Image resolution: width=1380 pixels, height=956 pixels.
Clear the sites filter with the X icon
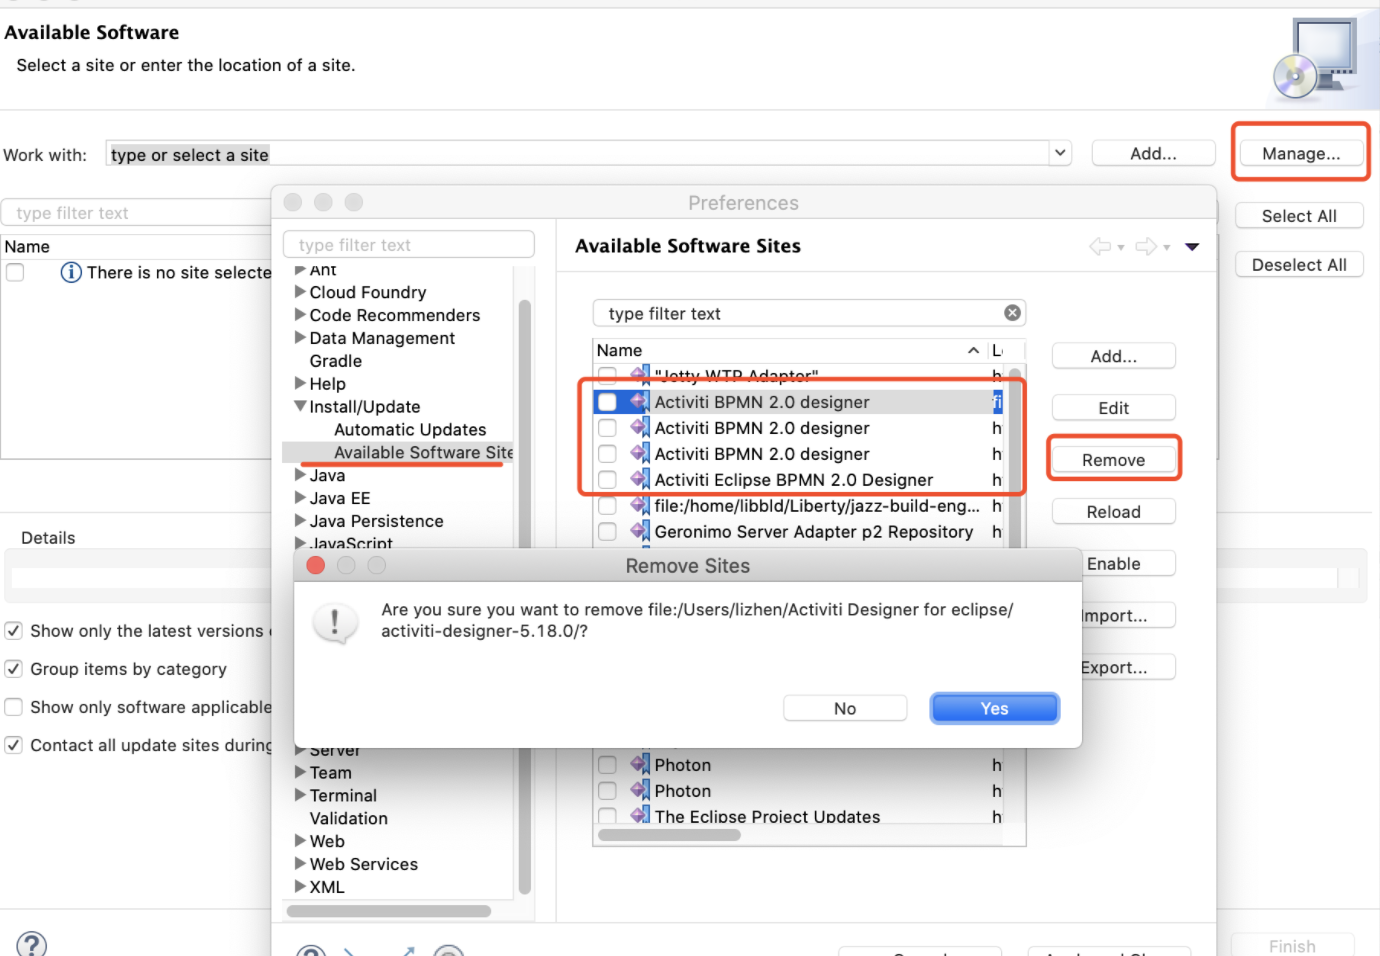click(1012, 313)
